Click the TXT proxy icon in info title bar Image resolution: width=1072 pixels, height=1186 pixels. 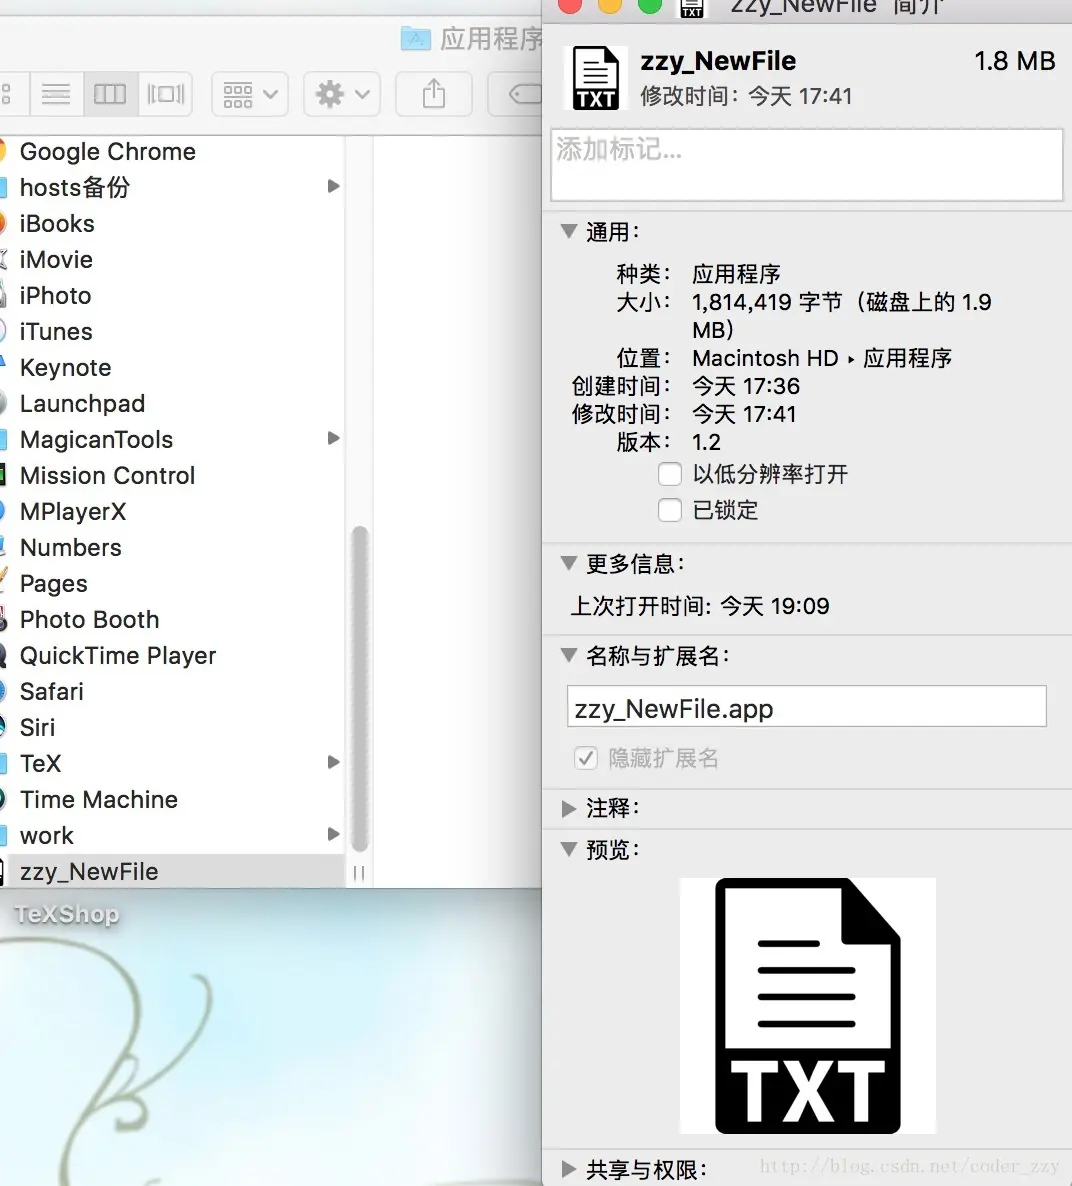(x=691, y=8)
